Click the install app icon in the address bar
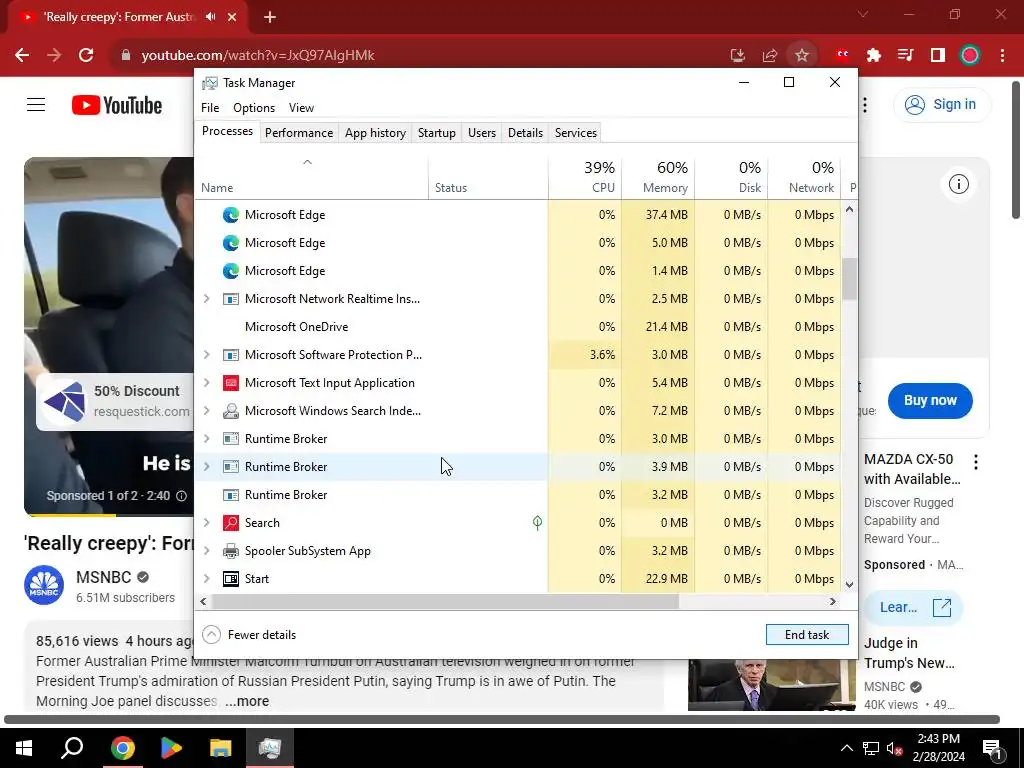1024x768 pixels. (x=738, y=56)
